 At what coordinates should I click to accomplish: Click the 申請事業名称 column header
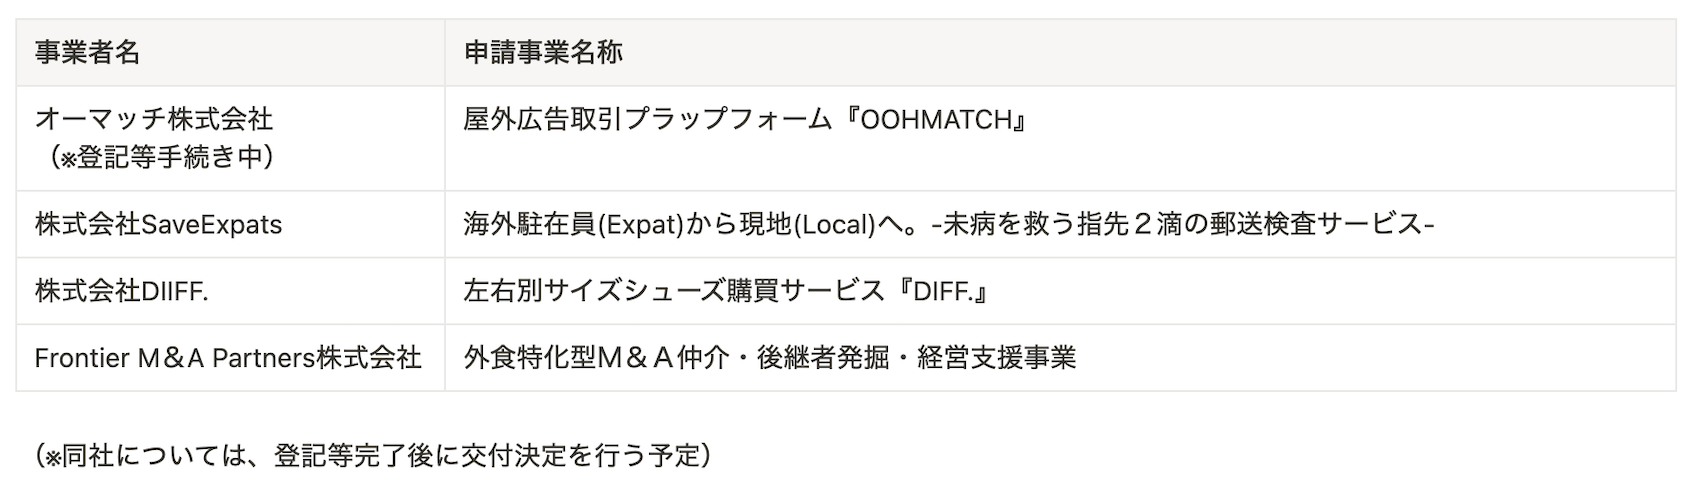coord(543,52)
